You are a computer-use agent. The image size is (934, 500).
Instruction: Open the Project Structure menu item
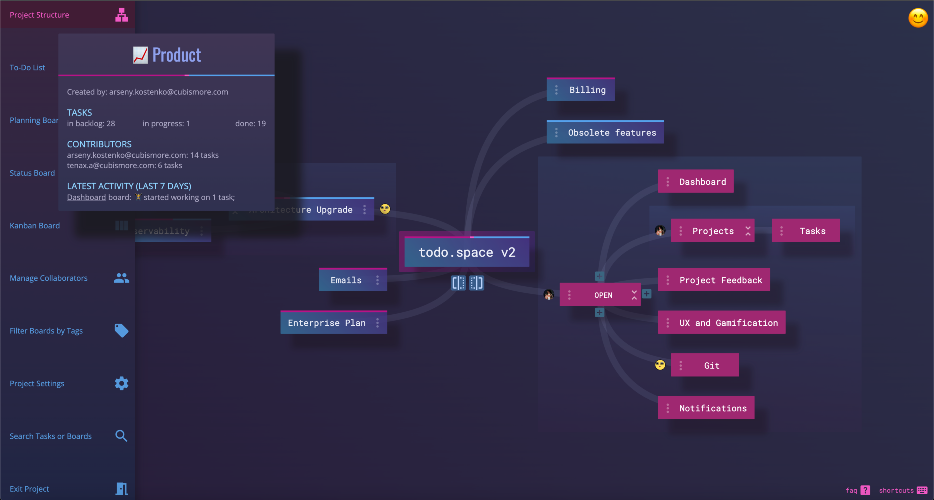point(67,15)
